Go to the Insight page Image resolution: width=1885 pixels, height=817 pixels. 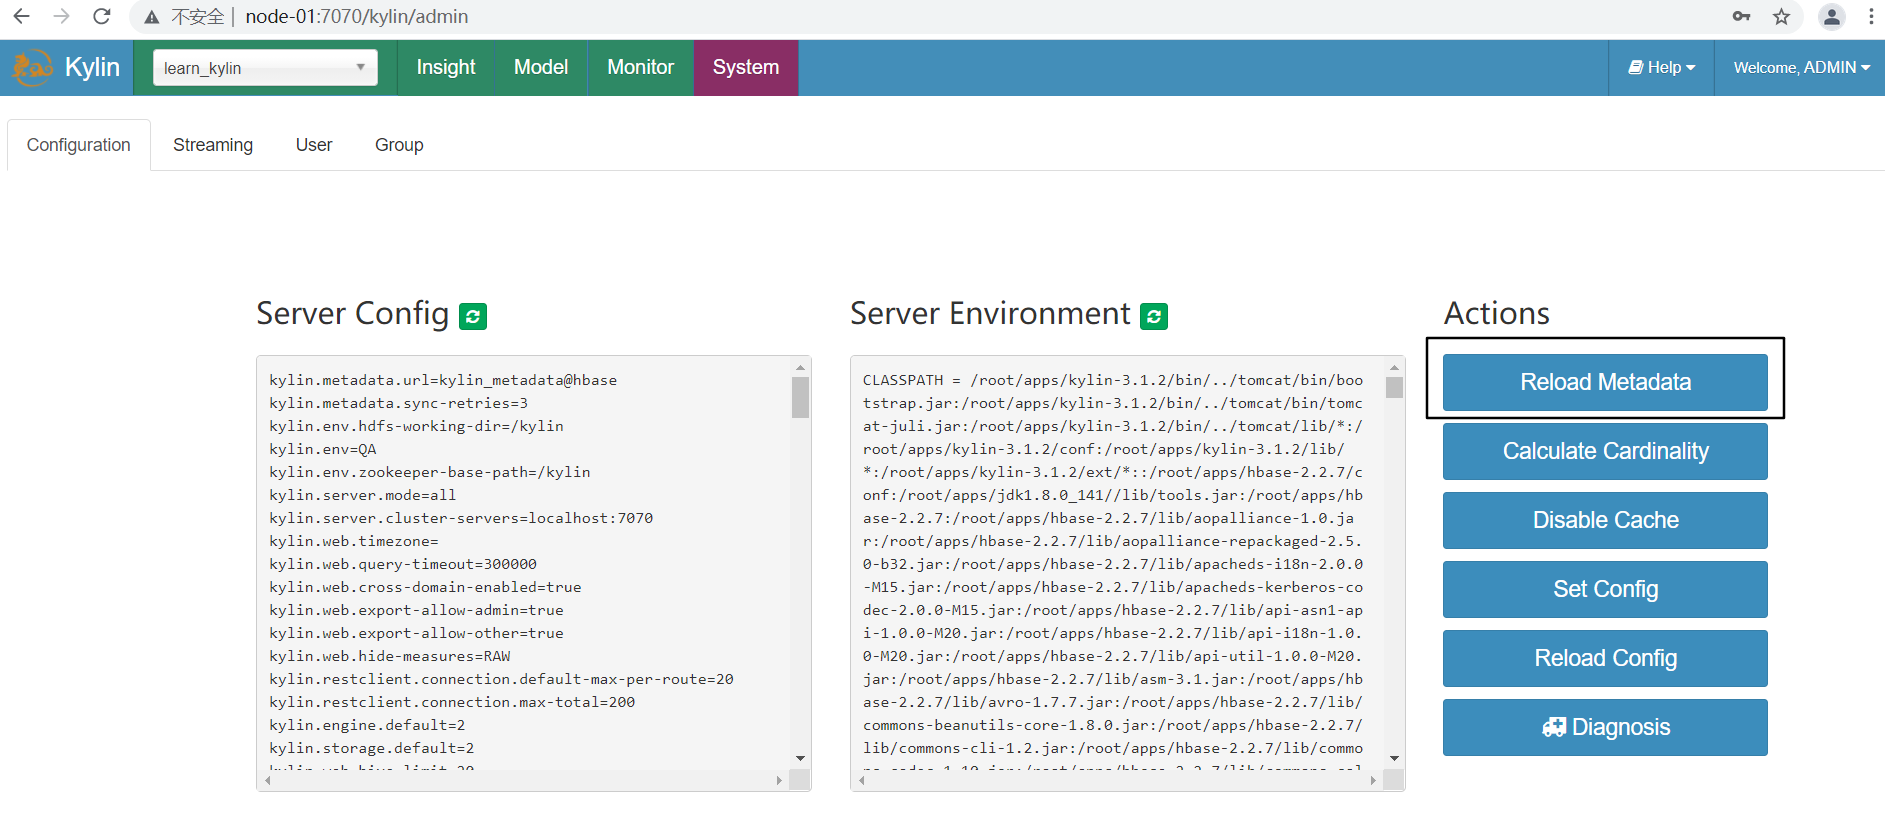[446, 68]
